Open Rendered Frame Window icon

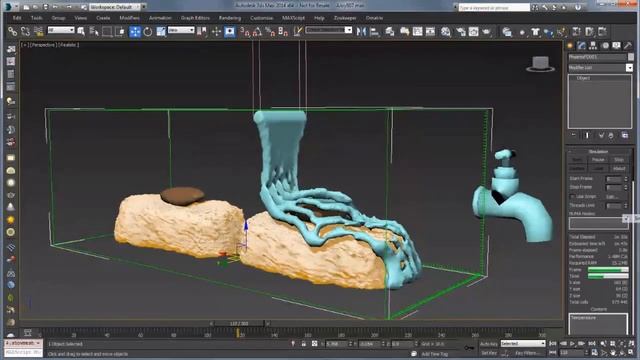[x=473, y=31]
